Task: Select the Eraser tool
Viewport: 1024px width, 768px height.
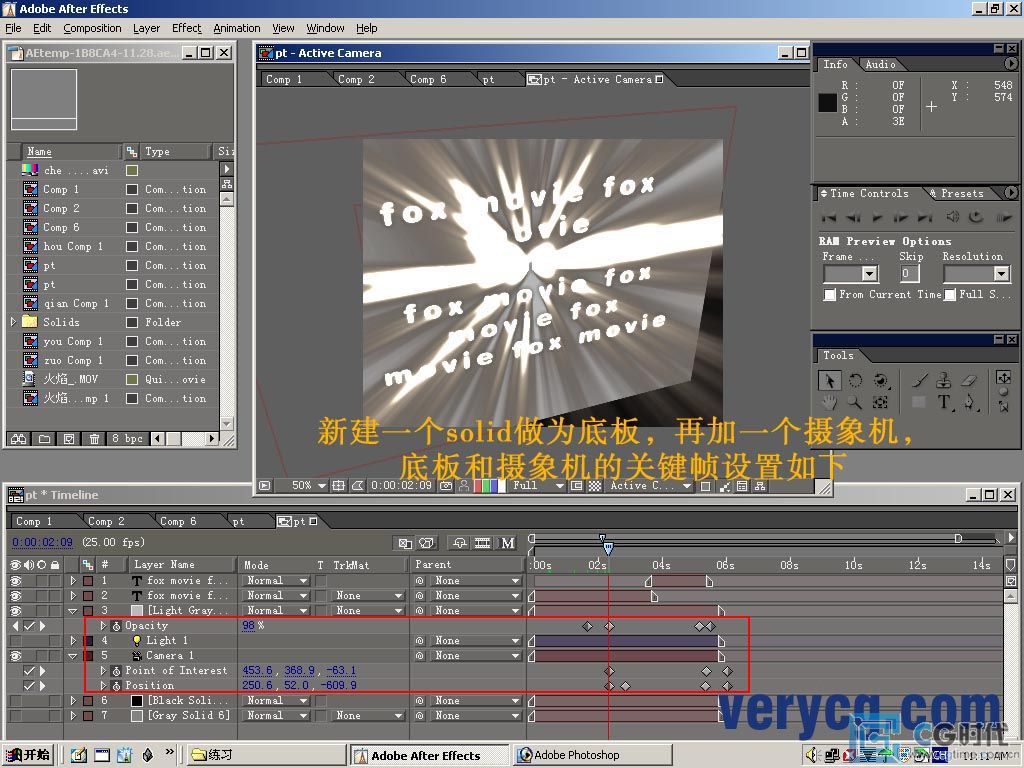Action: pos(969,380)
